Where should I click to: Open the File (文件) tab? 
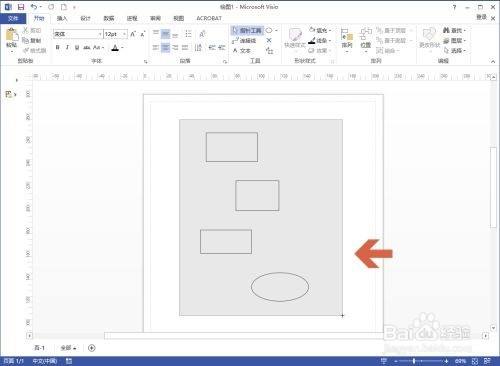tap(13, 18)
